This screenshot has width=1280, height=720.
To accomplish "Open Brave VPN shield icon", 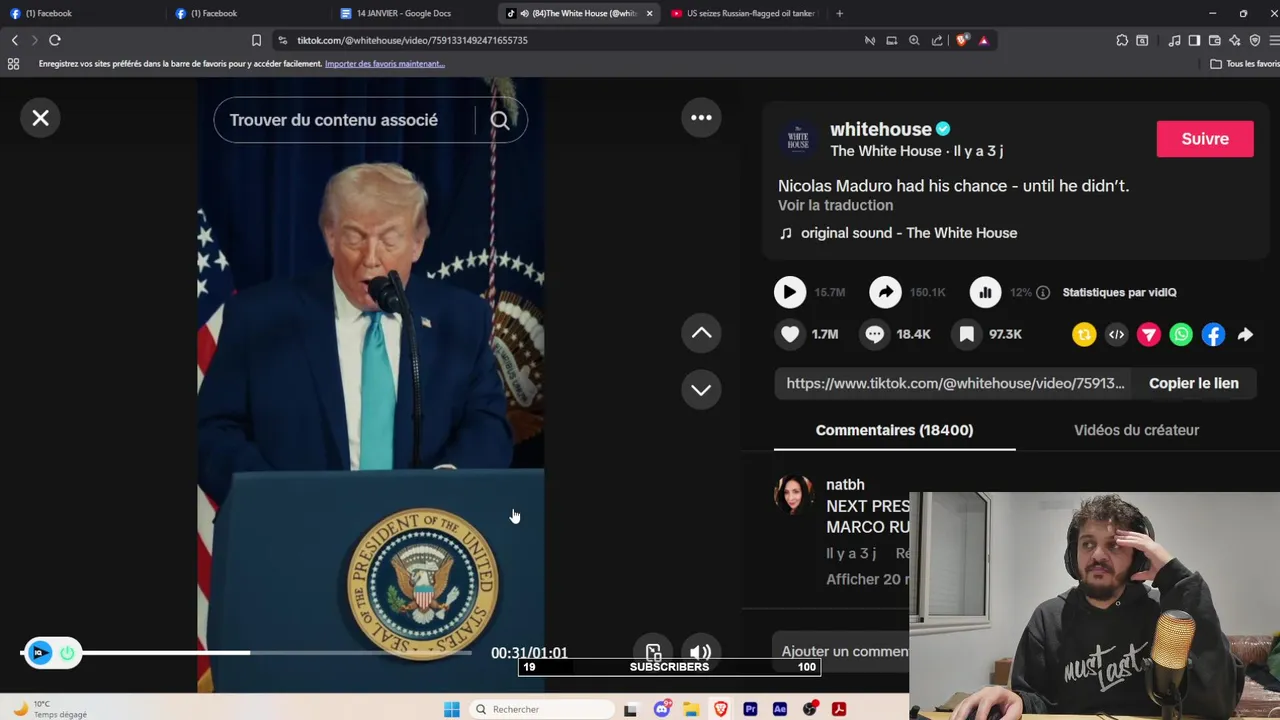I will [1255, 40].
